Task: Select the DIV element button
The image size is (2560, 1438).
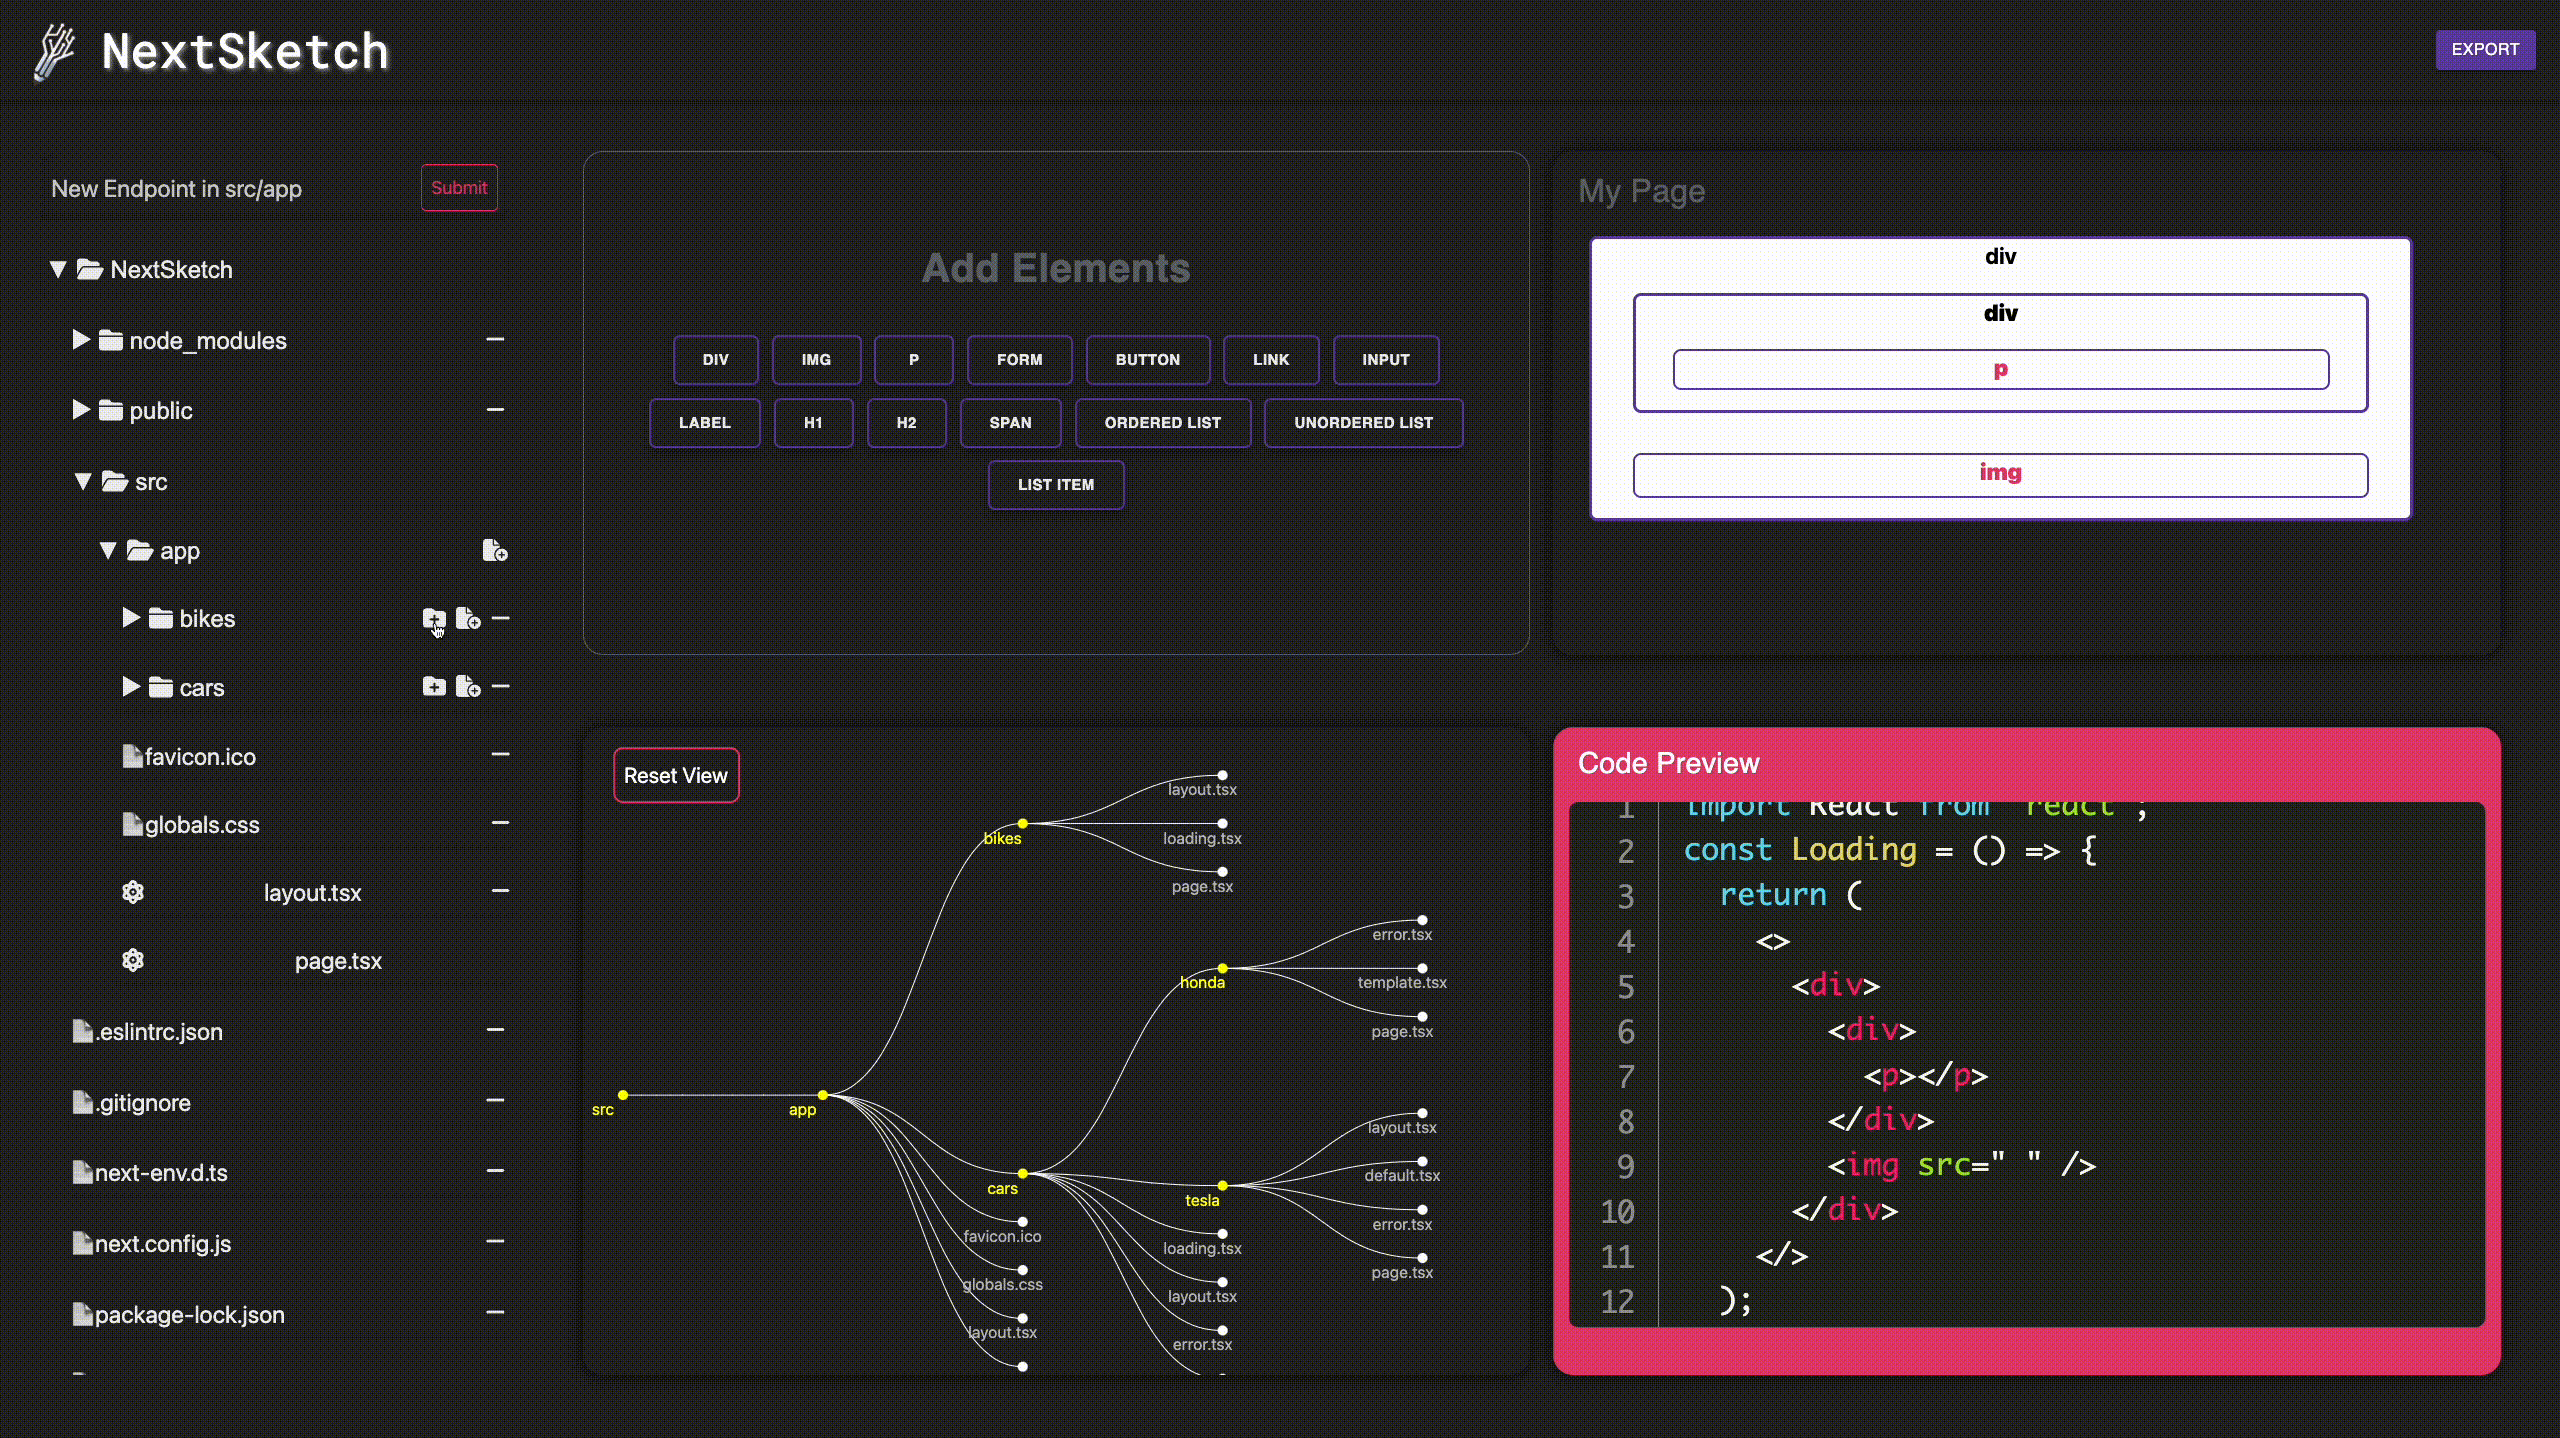Action: click(716, 359)
